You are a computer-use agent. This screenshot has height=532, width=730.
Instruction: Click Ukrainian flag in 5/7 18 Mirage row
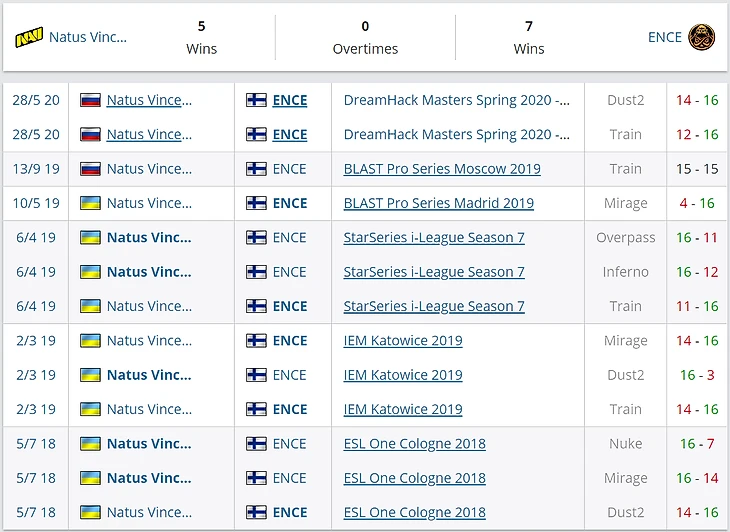click(90, 478)
